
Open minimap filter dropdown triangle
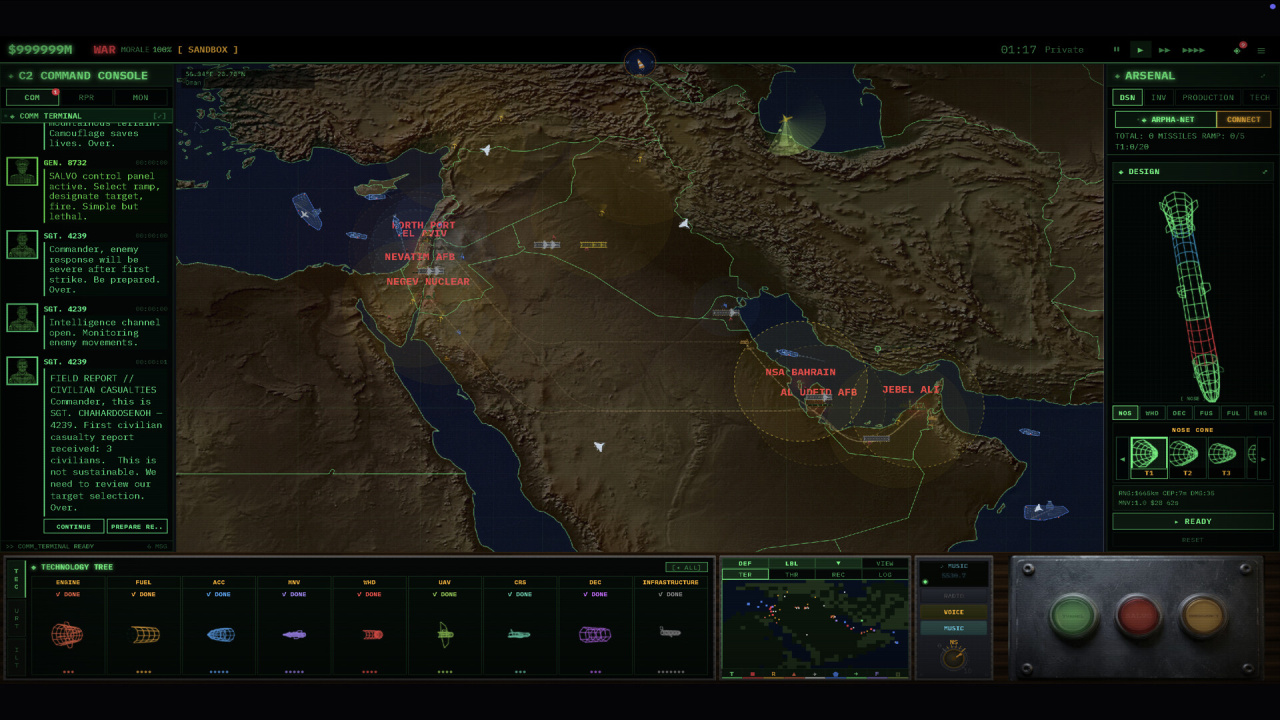[x=838, y=563]
